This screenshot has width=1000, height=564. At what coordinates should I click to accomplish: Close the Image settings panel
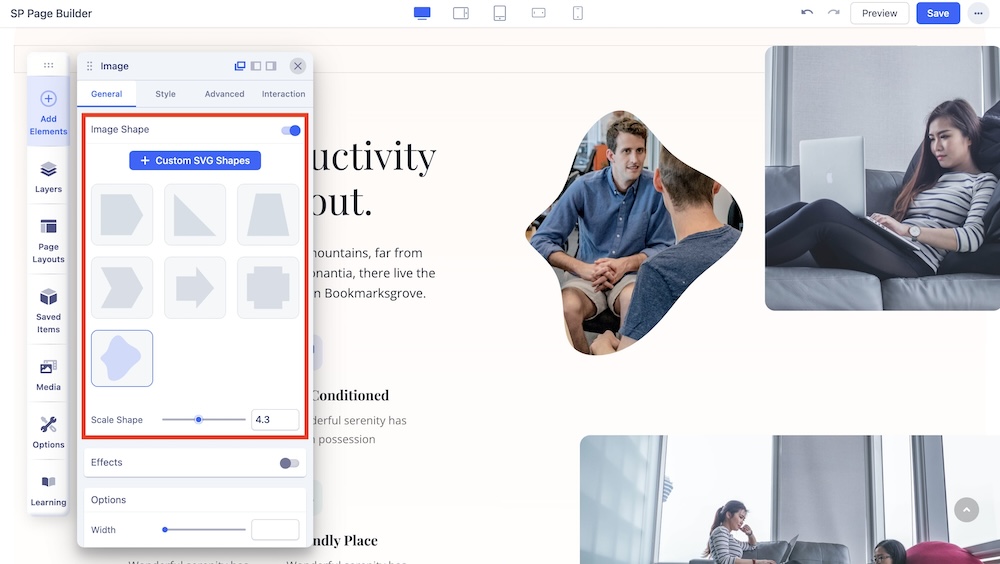click(297, 66)
